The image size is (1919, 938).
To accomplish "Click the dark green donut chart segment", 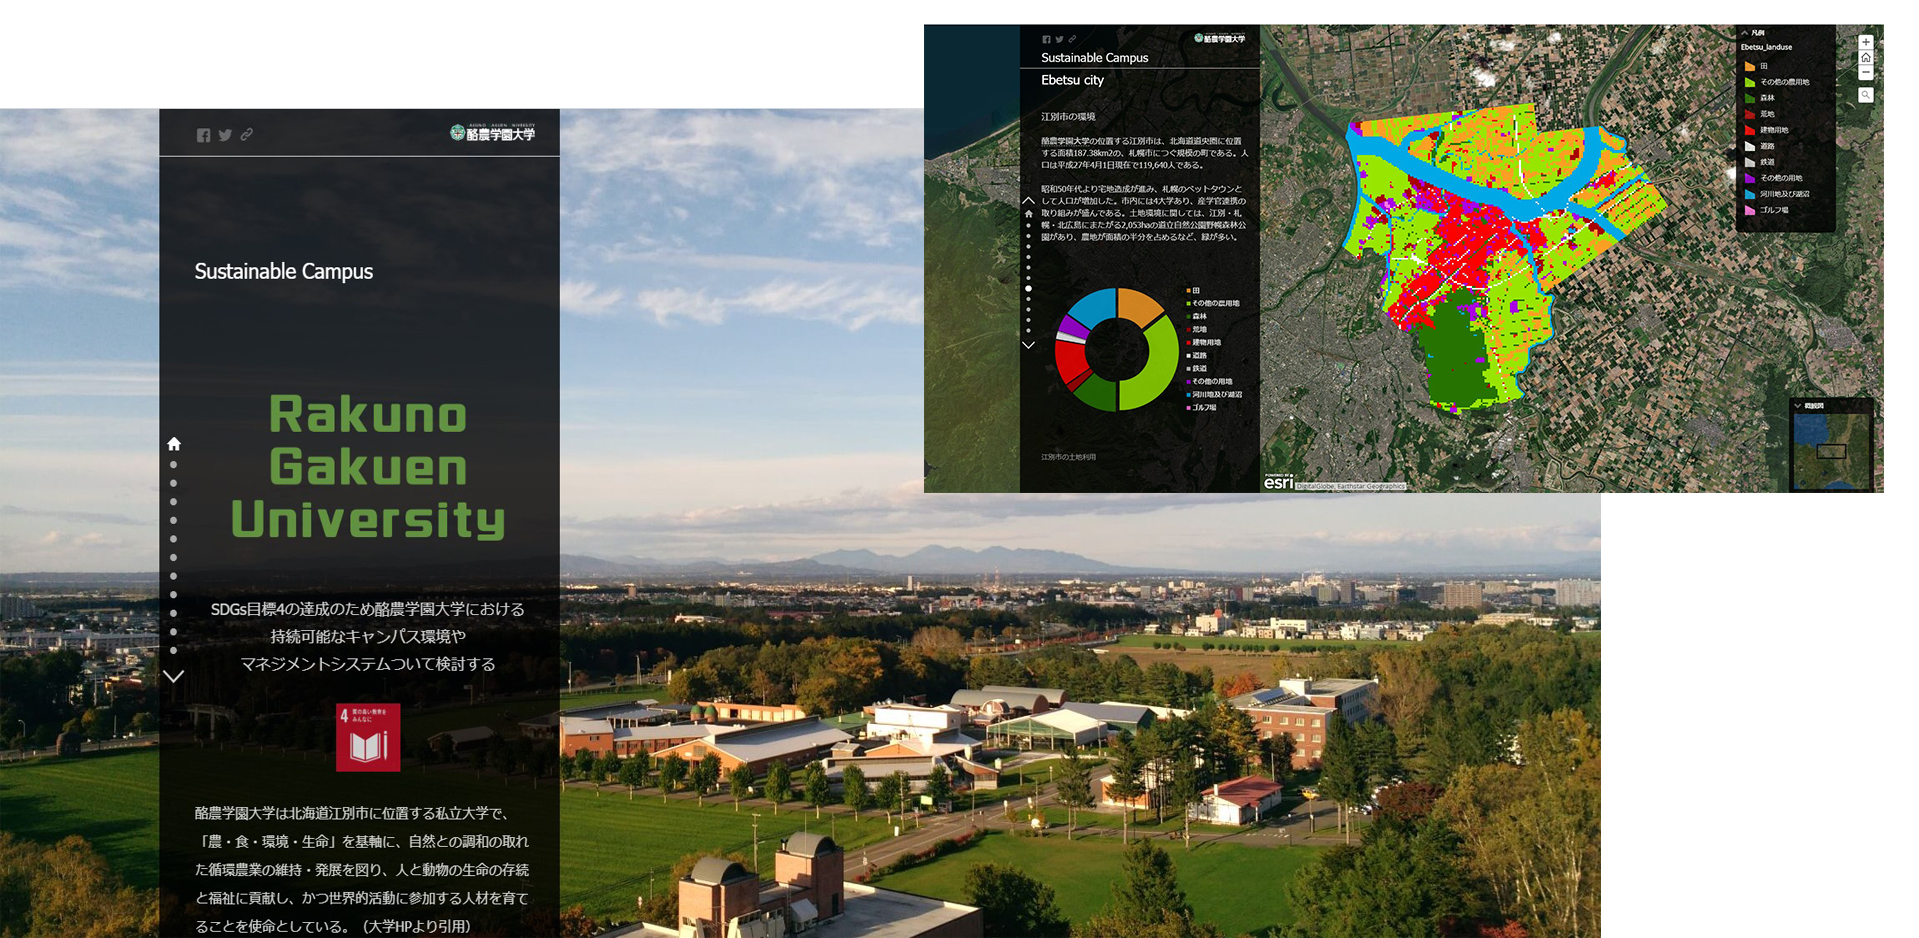I will coord(1098,394).
